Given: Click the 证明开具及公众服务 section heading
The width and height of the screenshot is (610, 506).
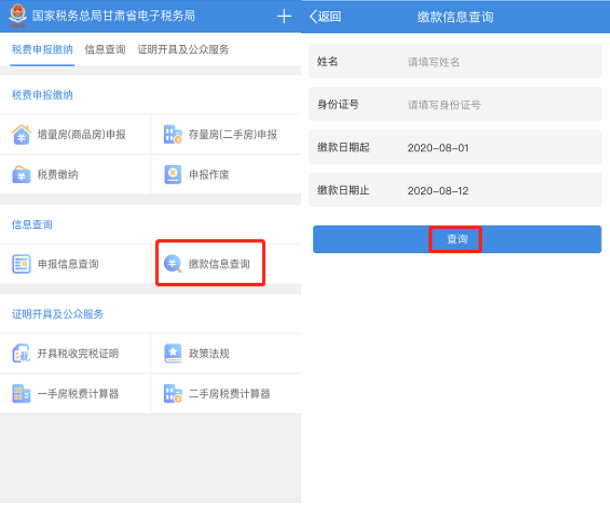Looking at the screenshot, I should tap(58, 314).
